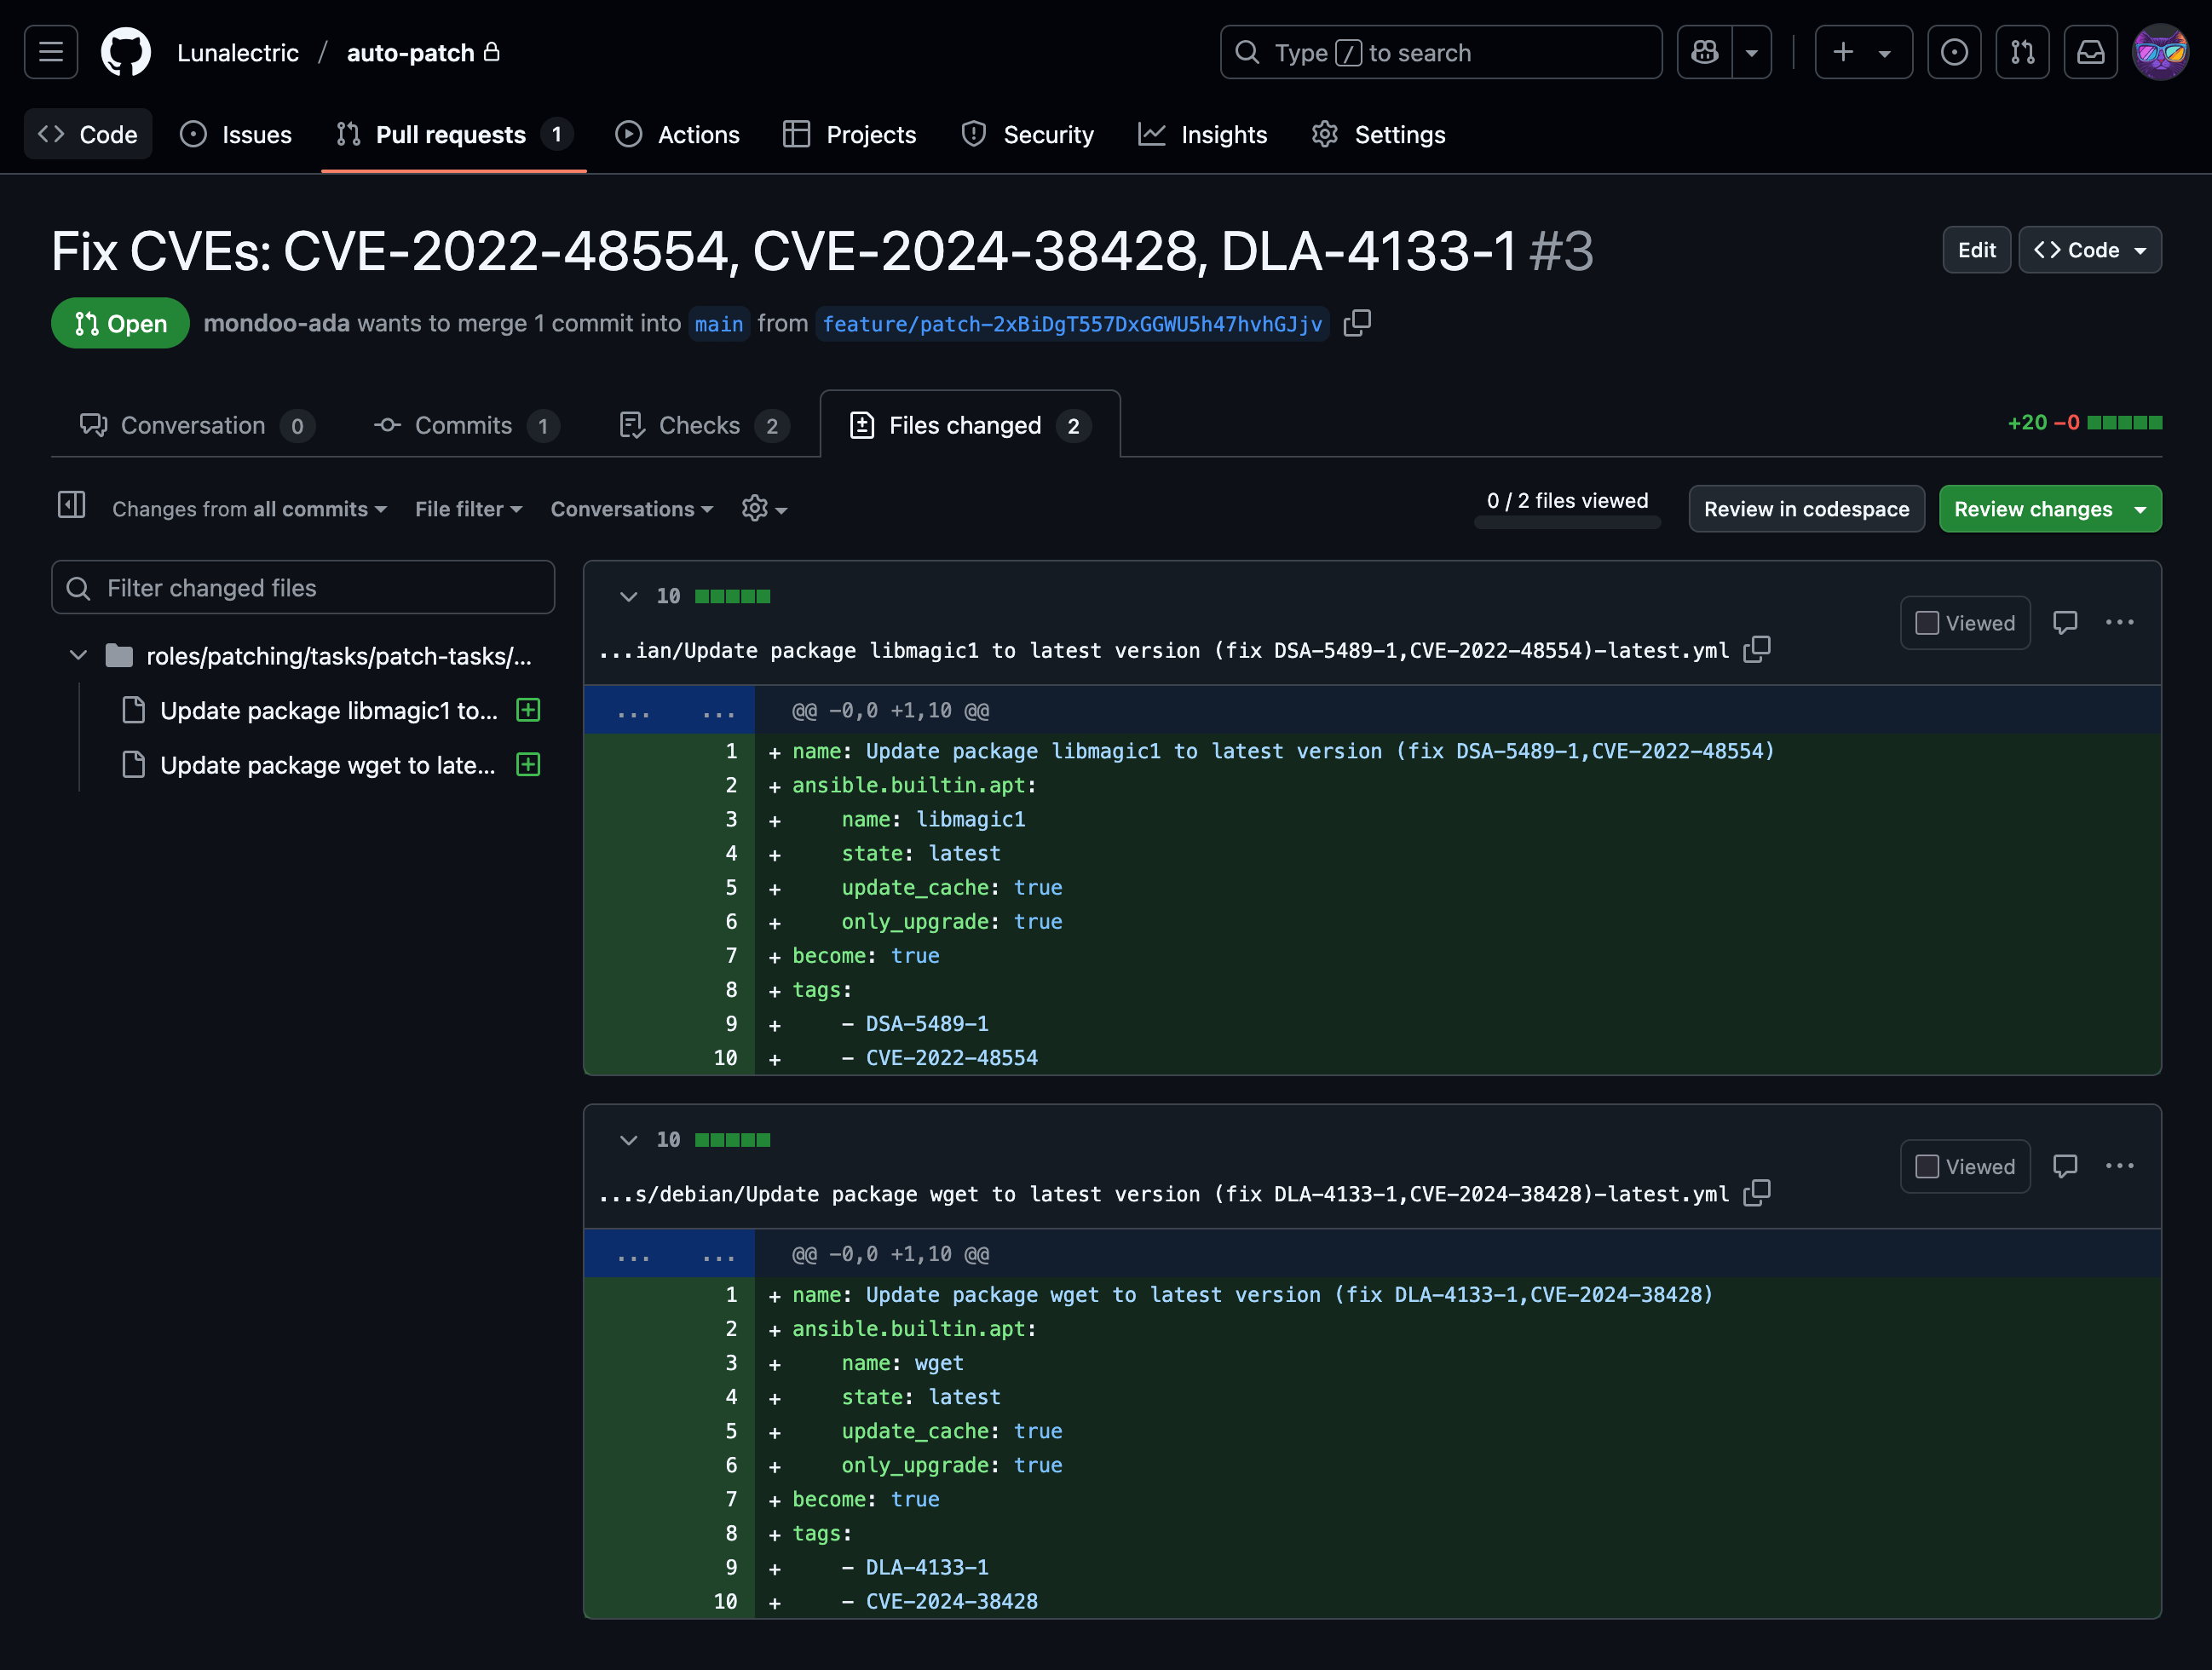Comment on the wget file icon

[x=2065, y=1166]
